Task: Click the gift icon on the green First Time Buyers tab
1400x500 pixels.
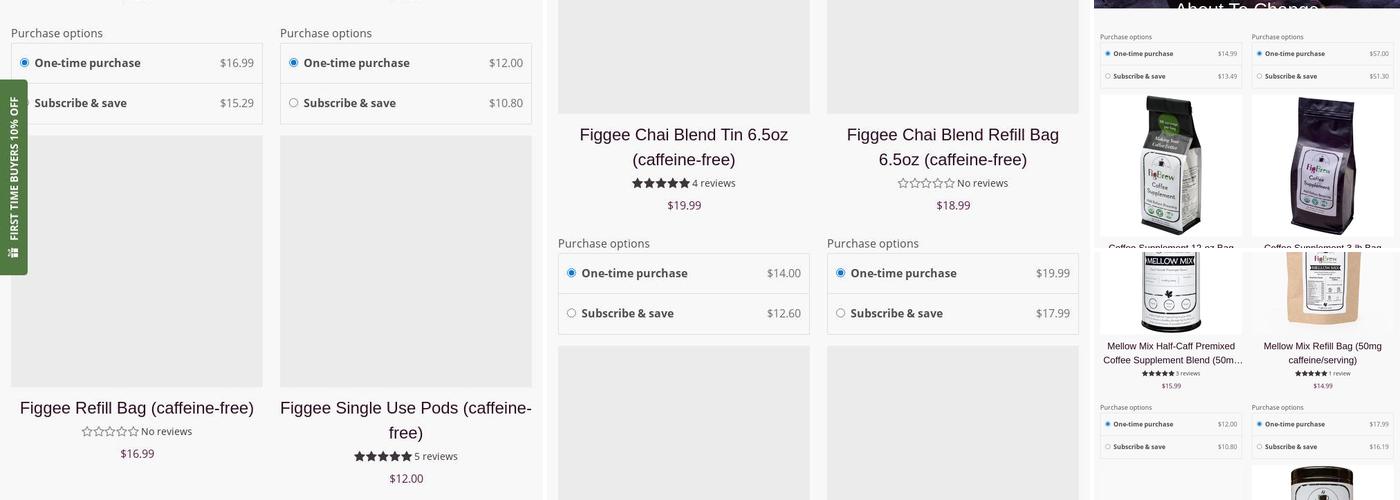Action: pyautogui.click(x=14, y=253)
